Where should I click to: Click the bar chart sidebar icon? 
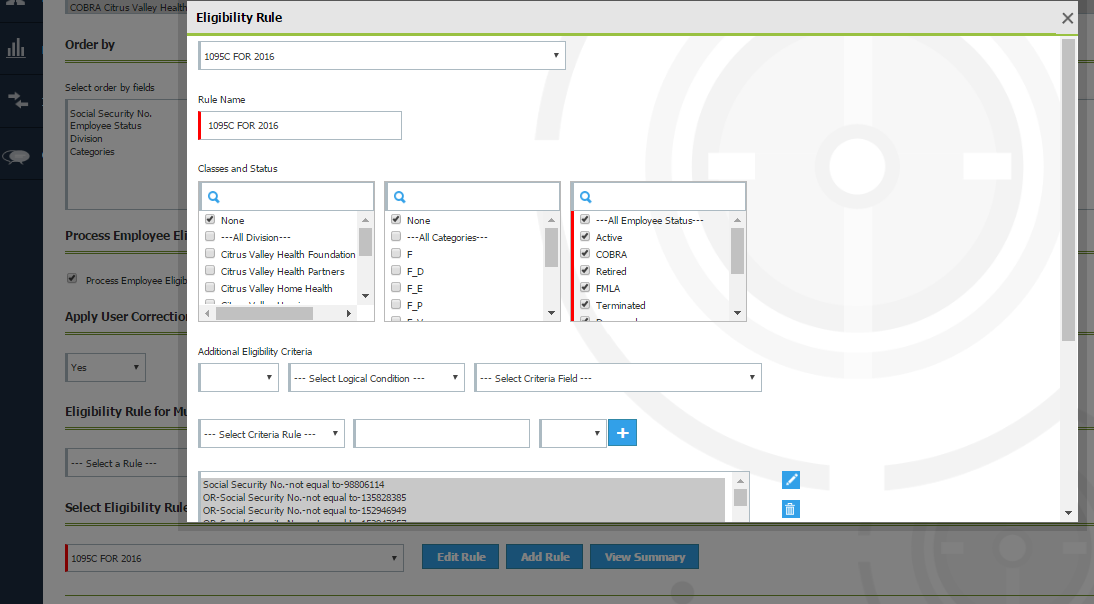click(x=16, y=48)
